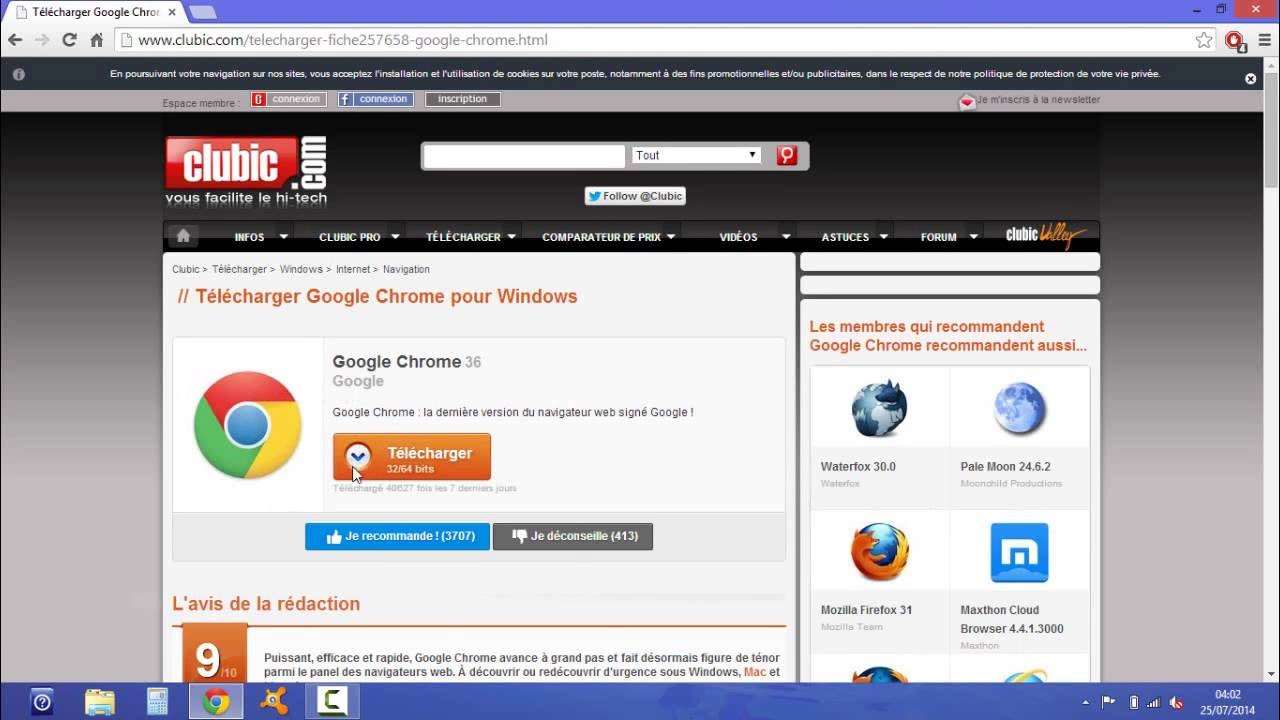Expand the FORUM menu arrow
Screen dimensions: 1280x720
[x=972, y=237]
